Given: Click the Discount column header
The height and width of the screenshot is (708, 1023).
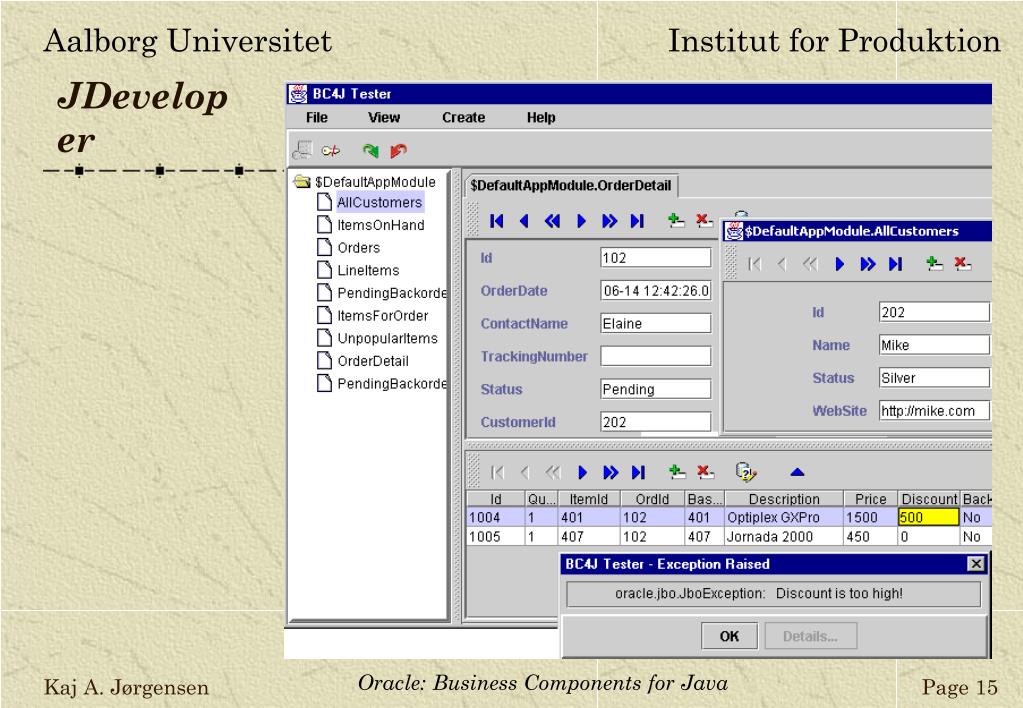Looking at the screenshot, I should 929,499.
